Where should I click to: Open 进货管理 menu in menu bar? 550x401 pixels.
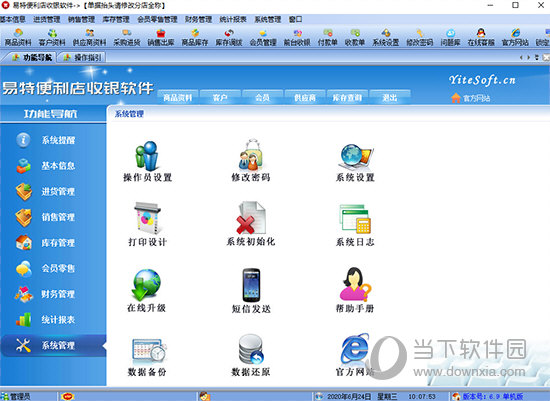coord(47,19)
